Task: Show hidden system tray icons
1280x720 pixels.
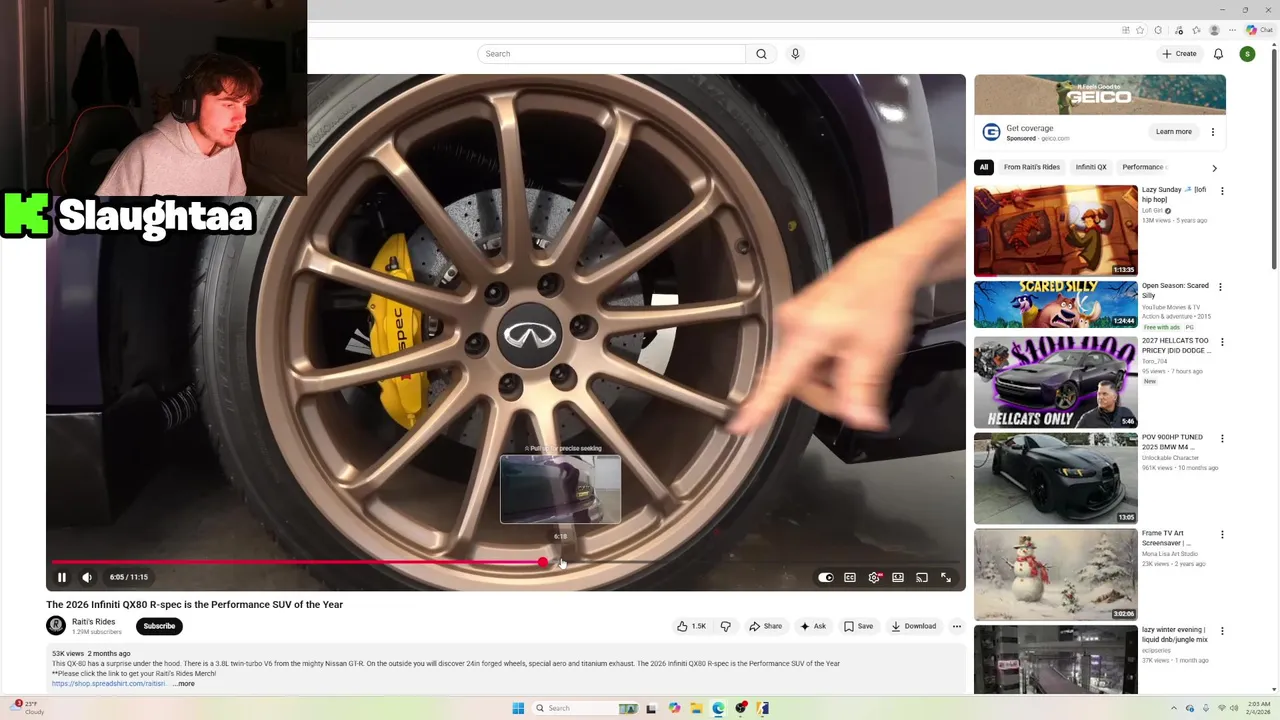Action: [1174, 708]
